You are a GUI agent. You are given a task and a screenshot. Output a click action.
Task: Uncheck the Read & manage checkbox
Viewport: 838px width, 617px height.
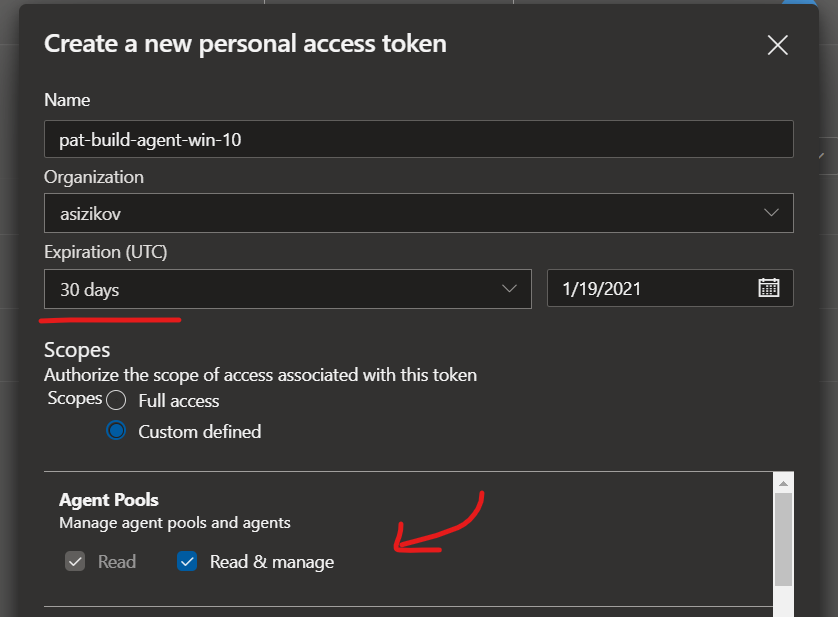click(x=187, y=562)
